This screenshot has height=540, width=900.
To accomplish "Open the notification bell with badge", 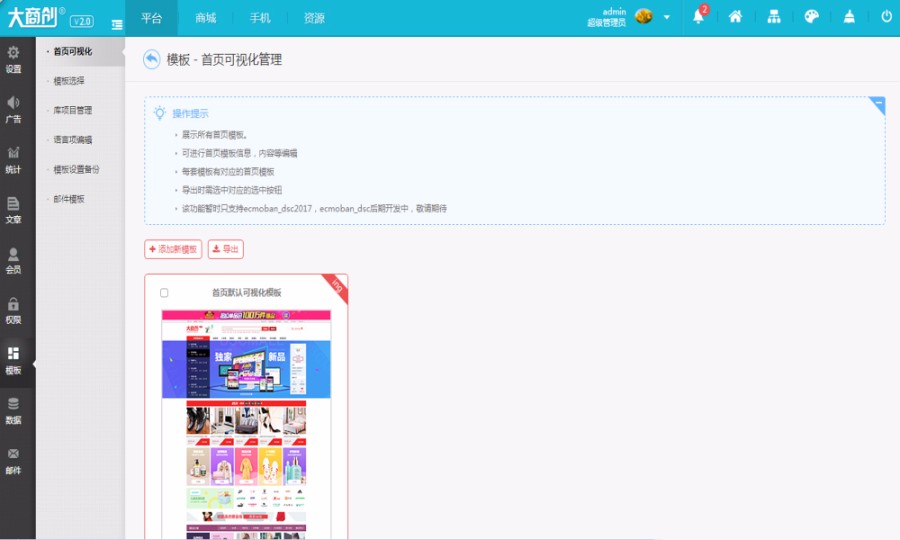I will click(698, 17).
